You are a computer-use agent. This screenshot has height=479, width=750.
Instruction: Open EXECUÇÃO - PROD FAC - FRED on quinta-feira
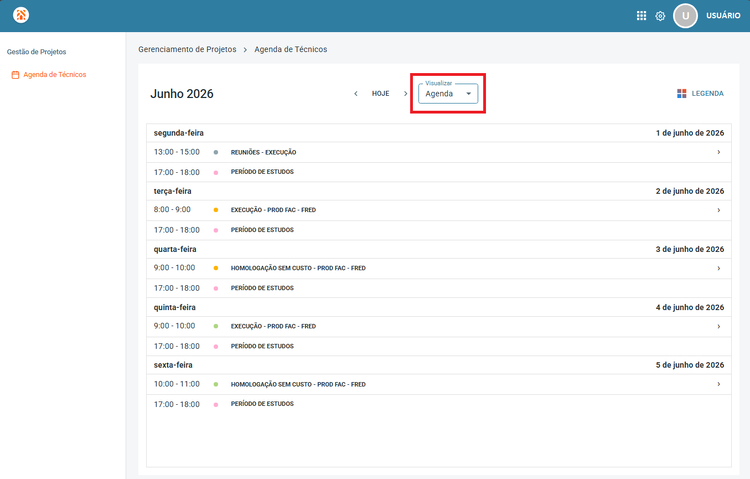click(x=273, y=326)
